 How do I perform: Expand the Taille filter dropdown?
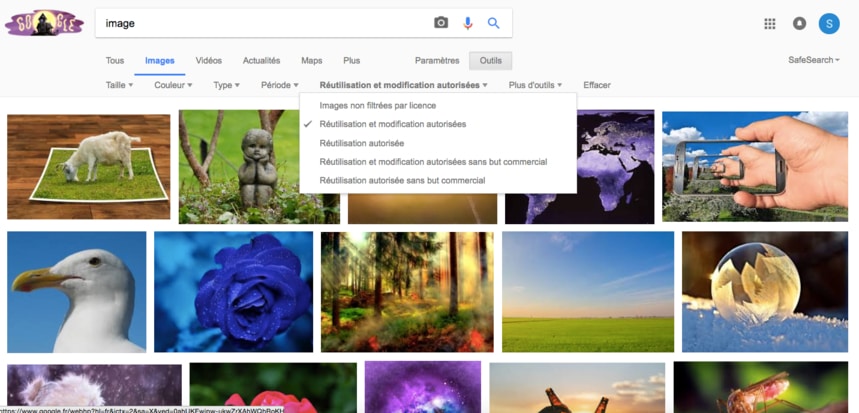pos(119,85)
